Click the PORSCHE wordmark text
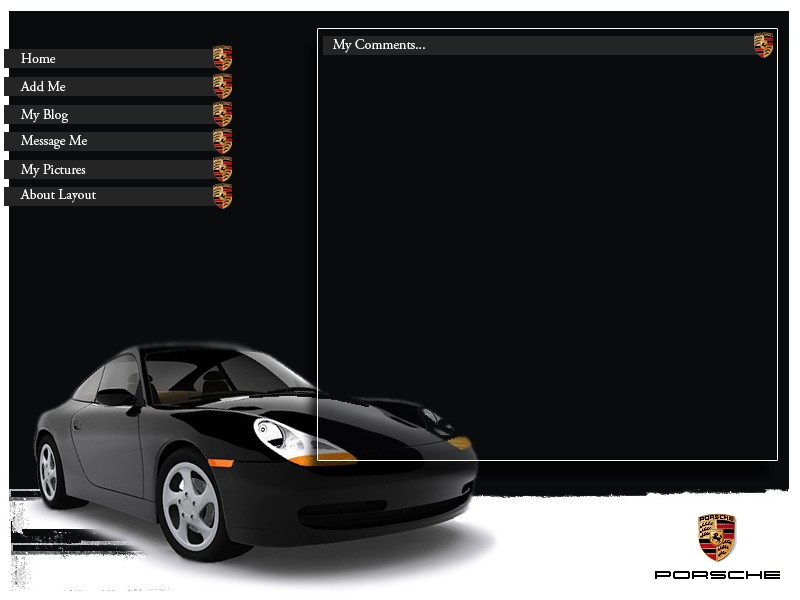This screenshot has height=600, width=800. (x=717, y=575)
